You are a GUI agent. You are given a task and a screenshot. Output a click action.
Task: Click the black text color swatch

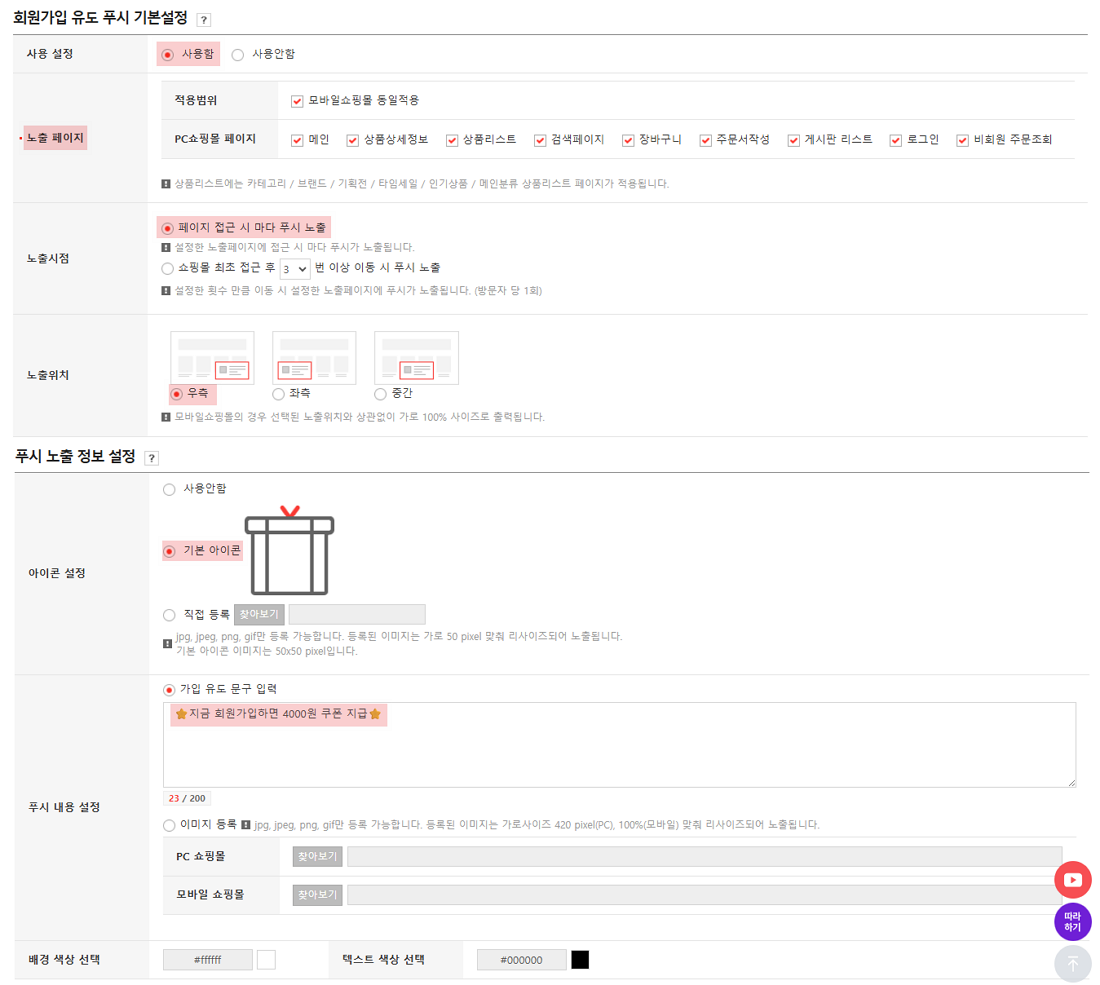click(580, 960)
